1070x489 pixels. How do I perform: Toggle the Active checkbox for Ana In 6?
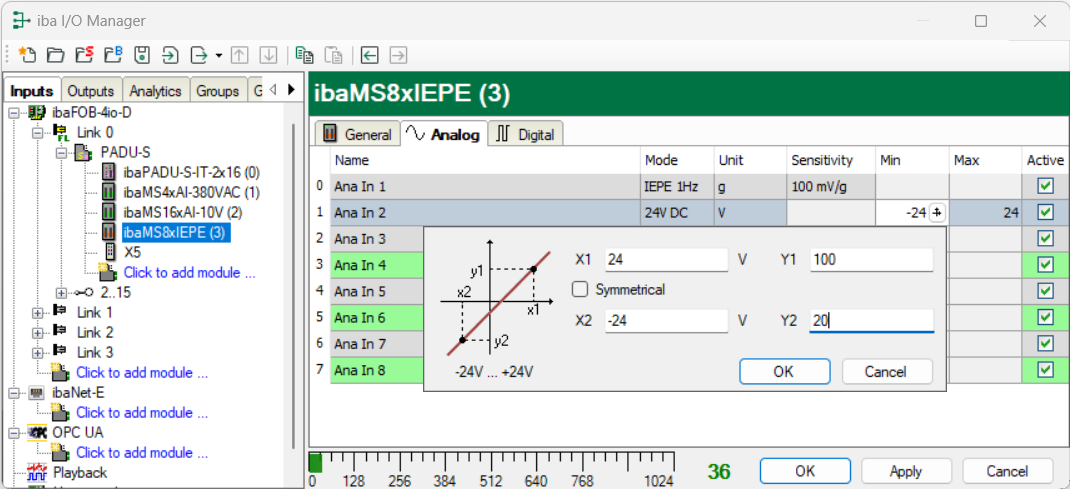pyautogui.click(x=1045, y=317)
